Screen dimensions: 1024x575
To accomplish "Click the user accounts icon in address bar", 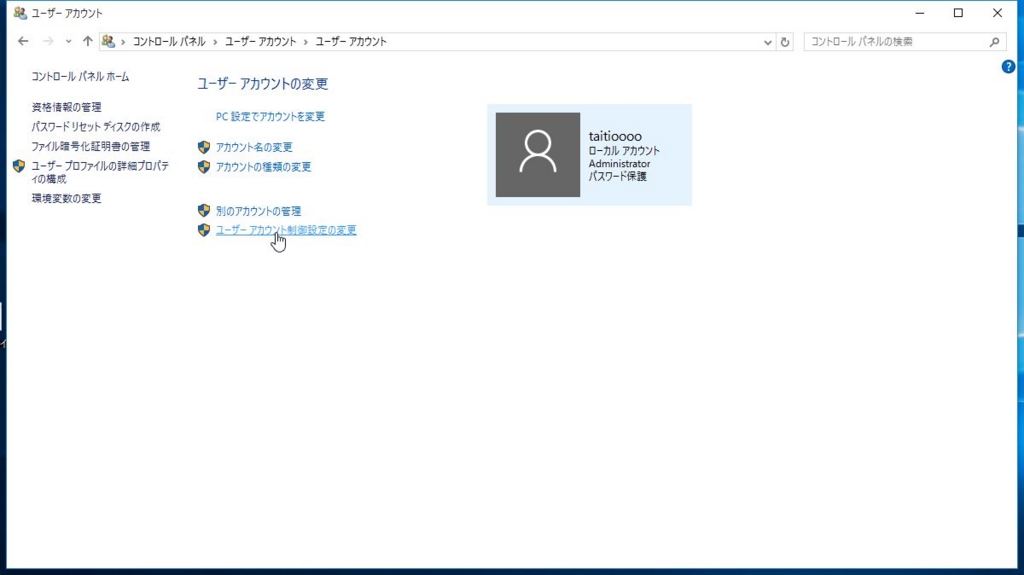I will pos(108,41).
